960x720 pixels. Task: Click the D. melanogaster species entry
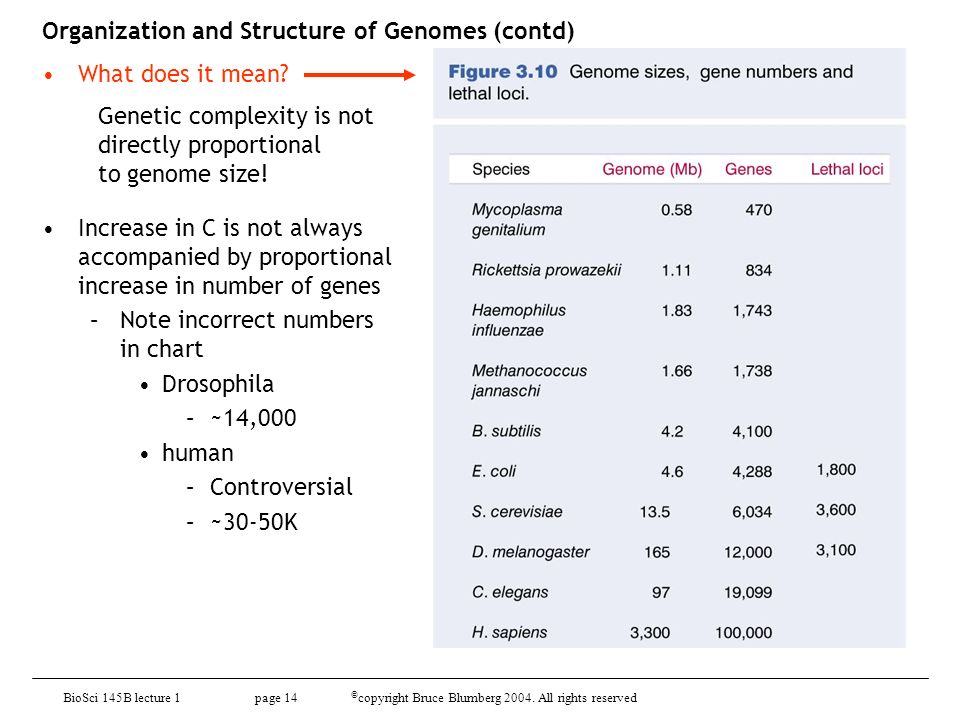point(530,552)
